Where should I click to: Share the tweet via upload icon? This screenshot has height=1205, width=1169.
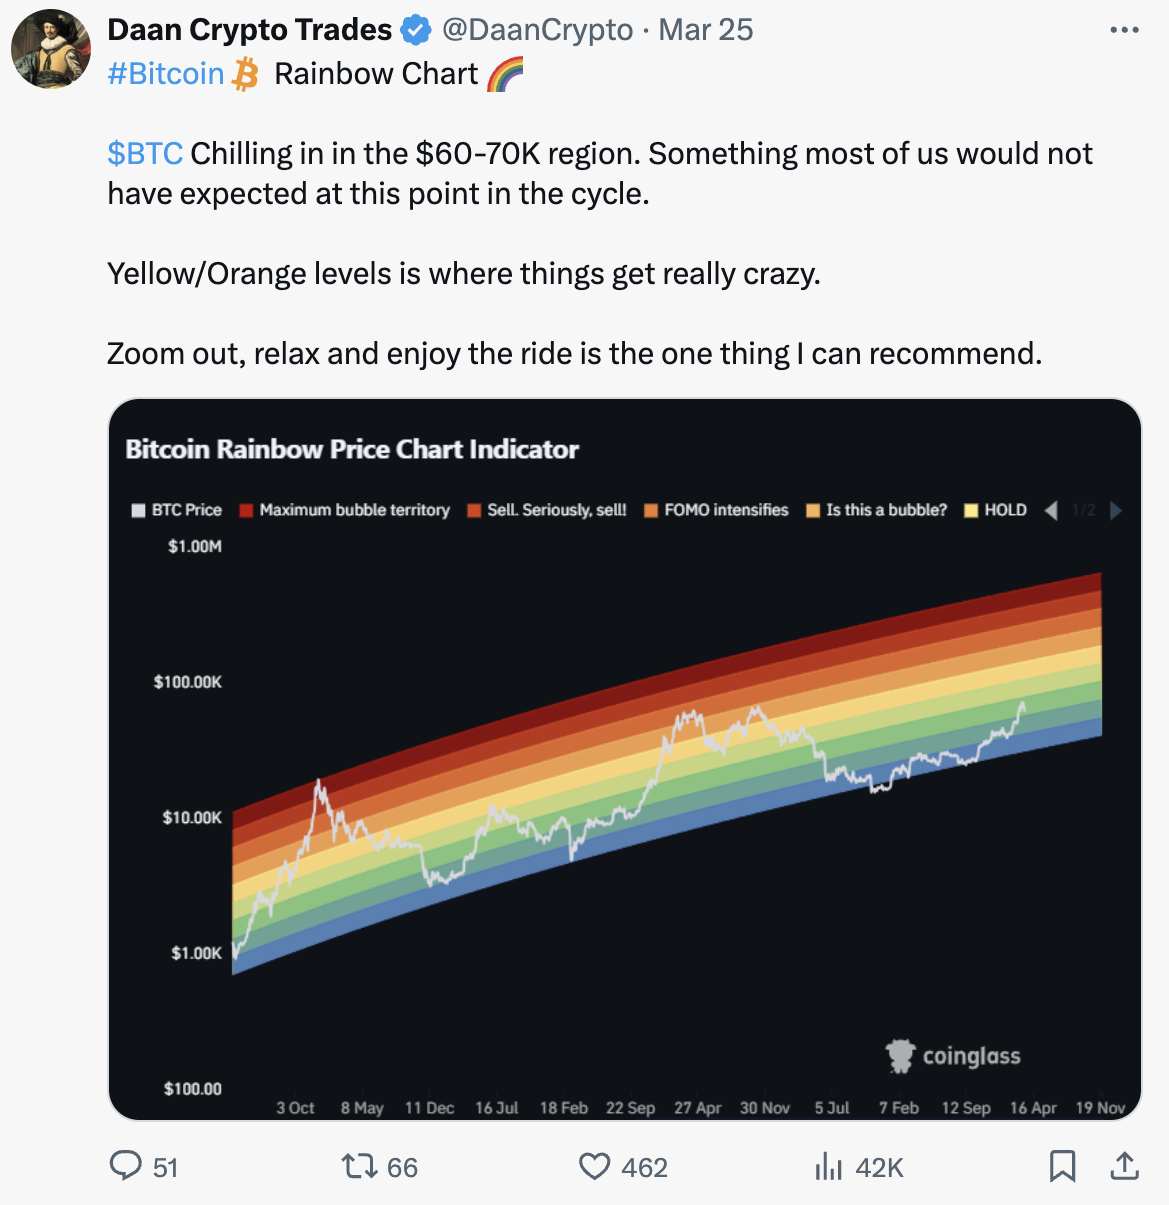(x=1125, y=1165)
